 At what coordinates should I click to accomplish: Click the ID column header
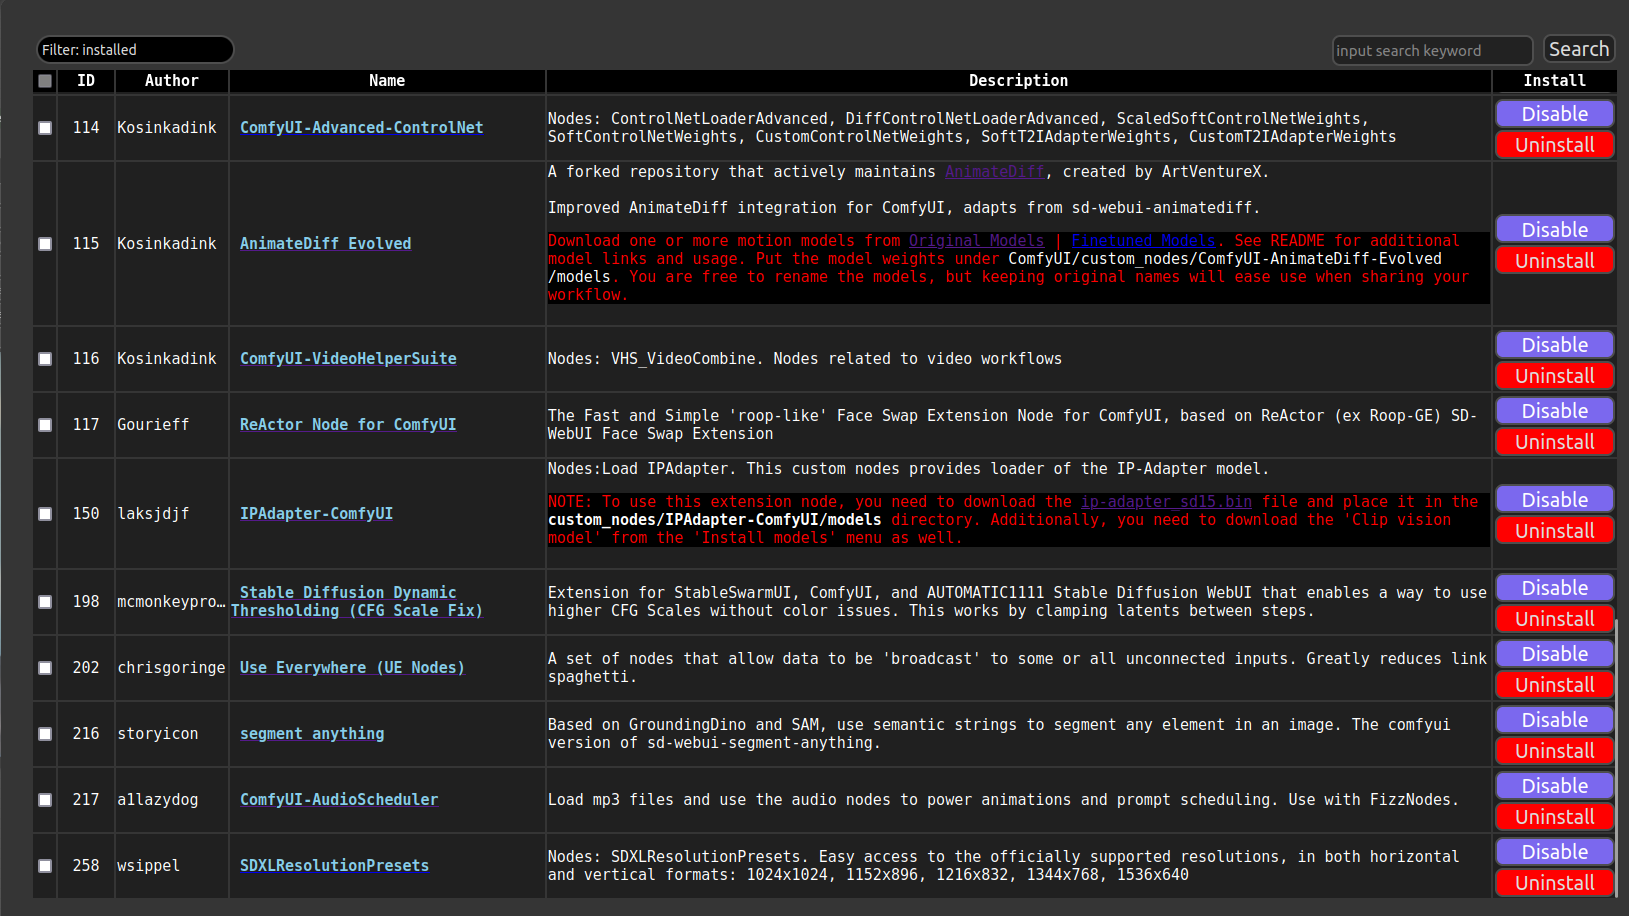coord(86,81)
